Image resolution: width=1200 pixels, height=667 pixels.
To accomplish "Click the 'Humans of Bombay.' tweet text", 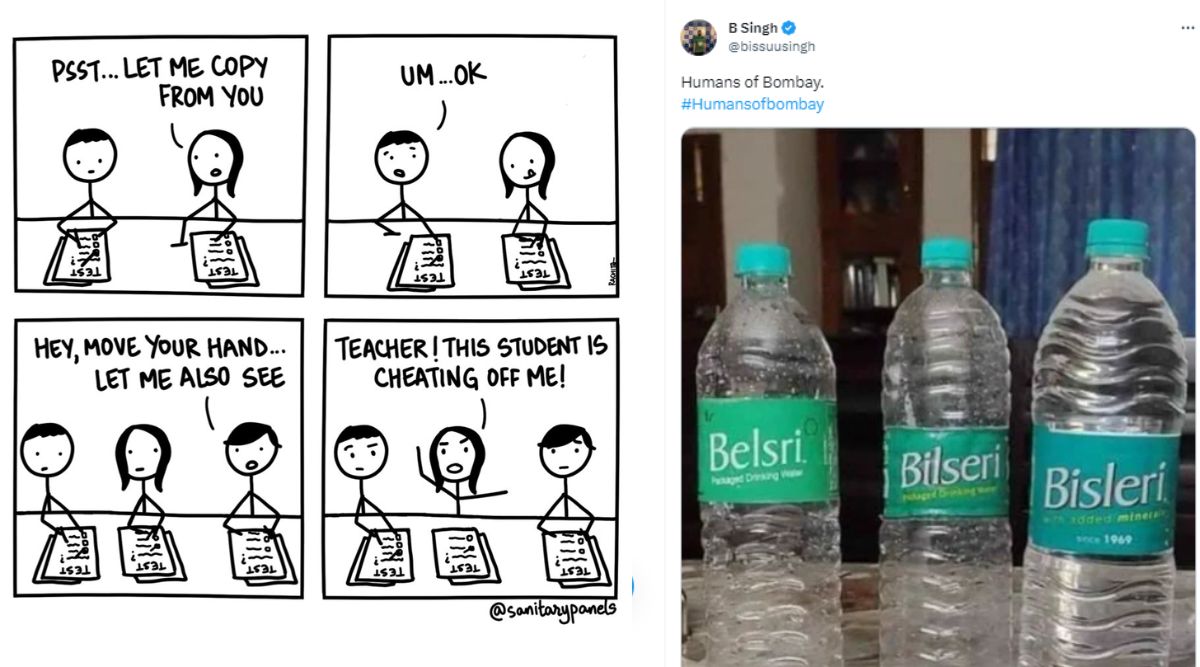I will click(x=739, y=83).
